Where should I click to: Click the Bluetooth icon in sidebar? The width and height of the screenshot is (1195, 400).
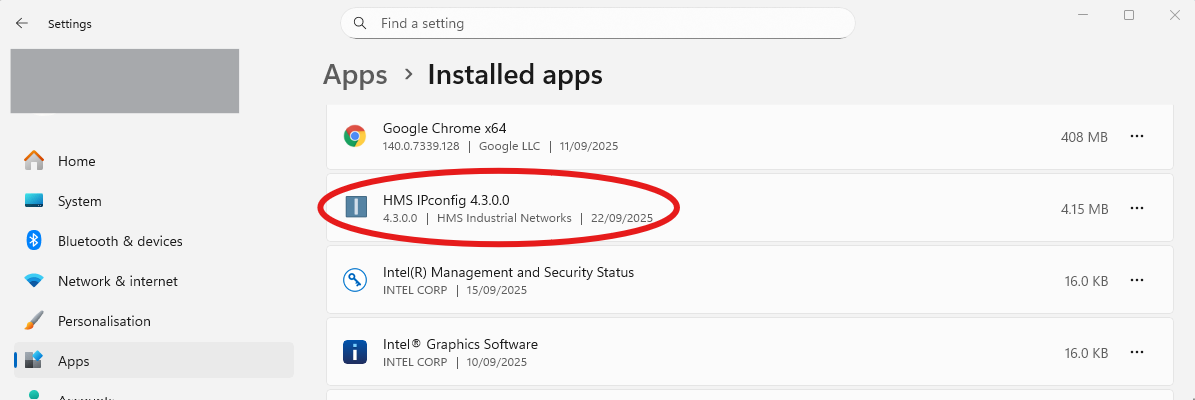[x=34, y=241]
